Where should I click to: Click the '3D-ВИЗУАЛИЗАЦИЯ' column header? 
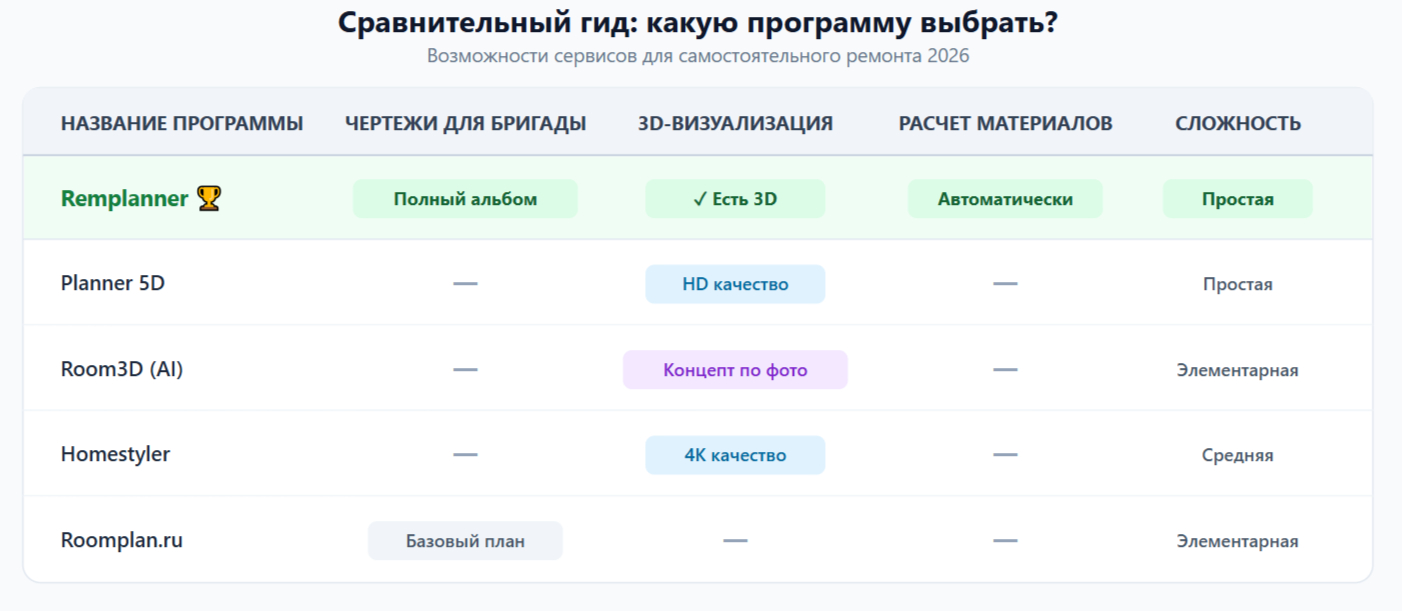coord(735,123)
